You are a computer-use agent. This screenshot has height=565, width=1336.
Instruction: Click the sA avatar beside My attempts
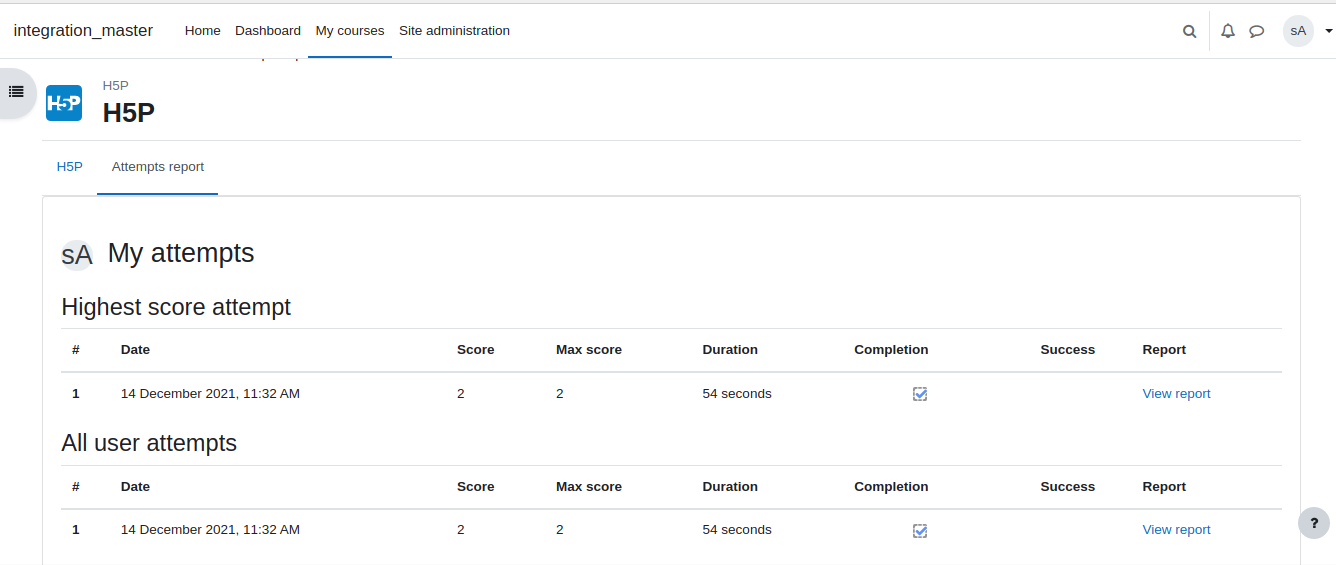click(77, 255)
